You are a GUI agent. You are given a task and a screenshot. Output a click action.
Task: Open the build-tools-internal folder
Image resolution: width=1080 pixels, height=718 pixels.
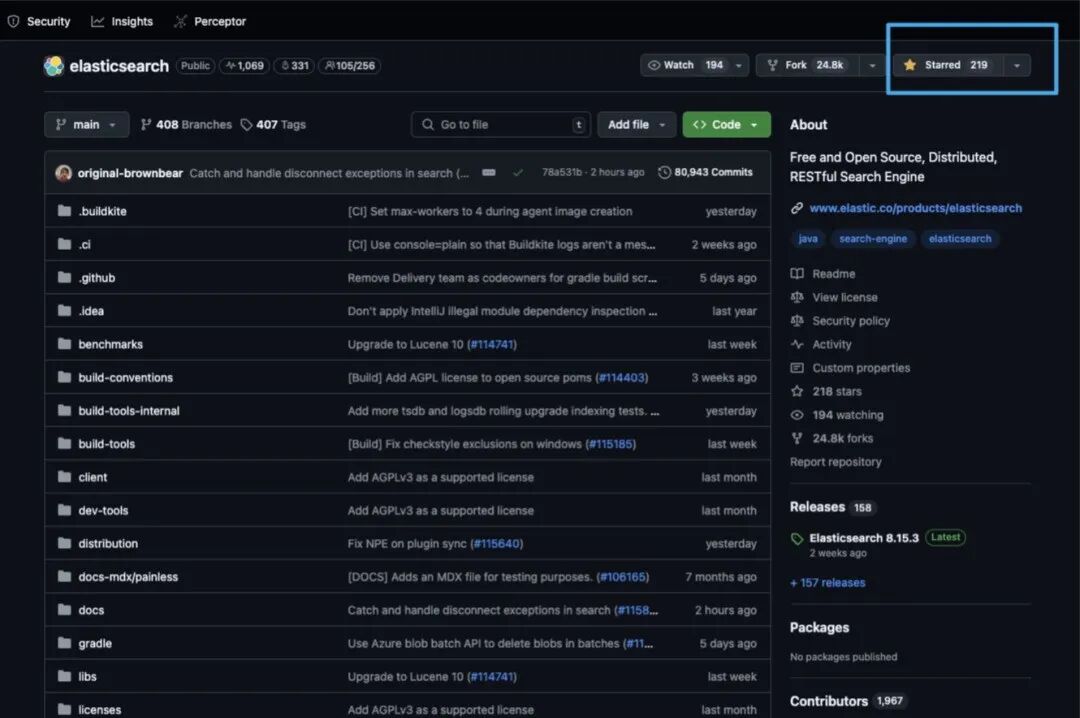(x=129, y=411)
